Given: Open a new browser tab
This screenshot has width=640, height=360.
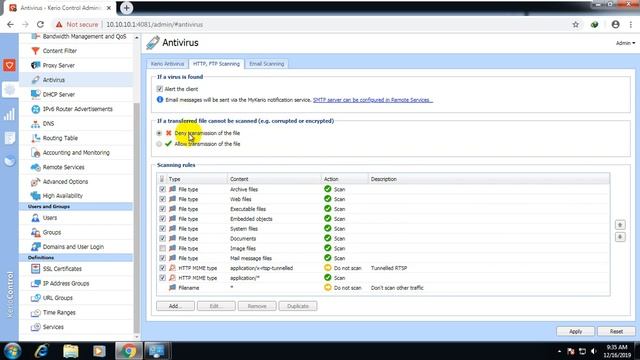Looking at the screenshot, I should pyautogui.click(x=127, y=8).
